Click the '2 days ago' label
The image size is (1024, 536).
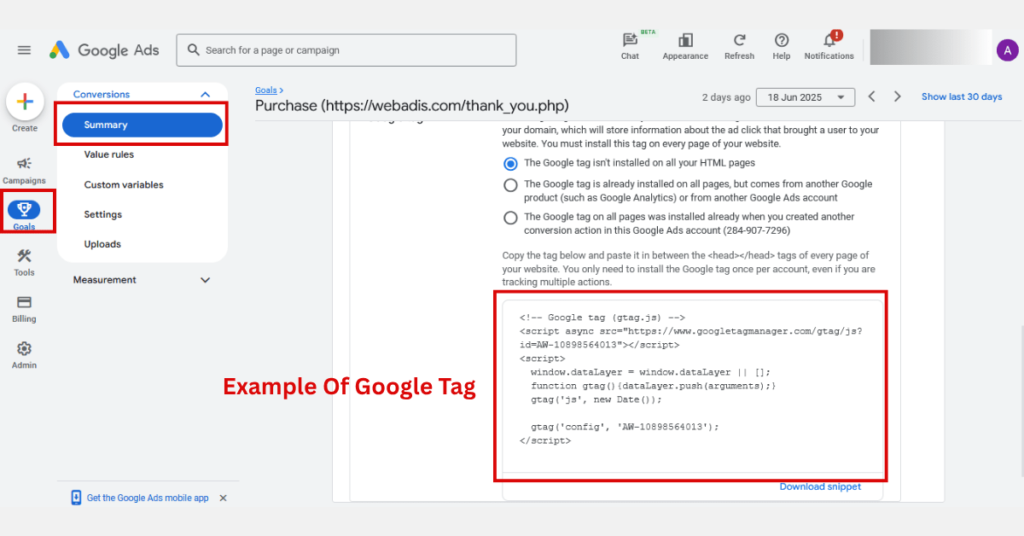[x=726, y=97]
